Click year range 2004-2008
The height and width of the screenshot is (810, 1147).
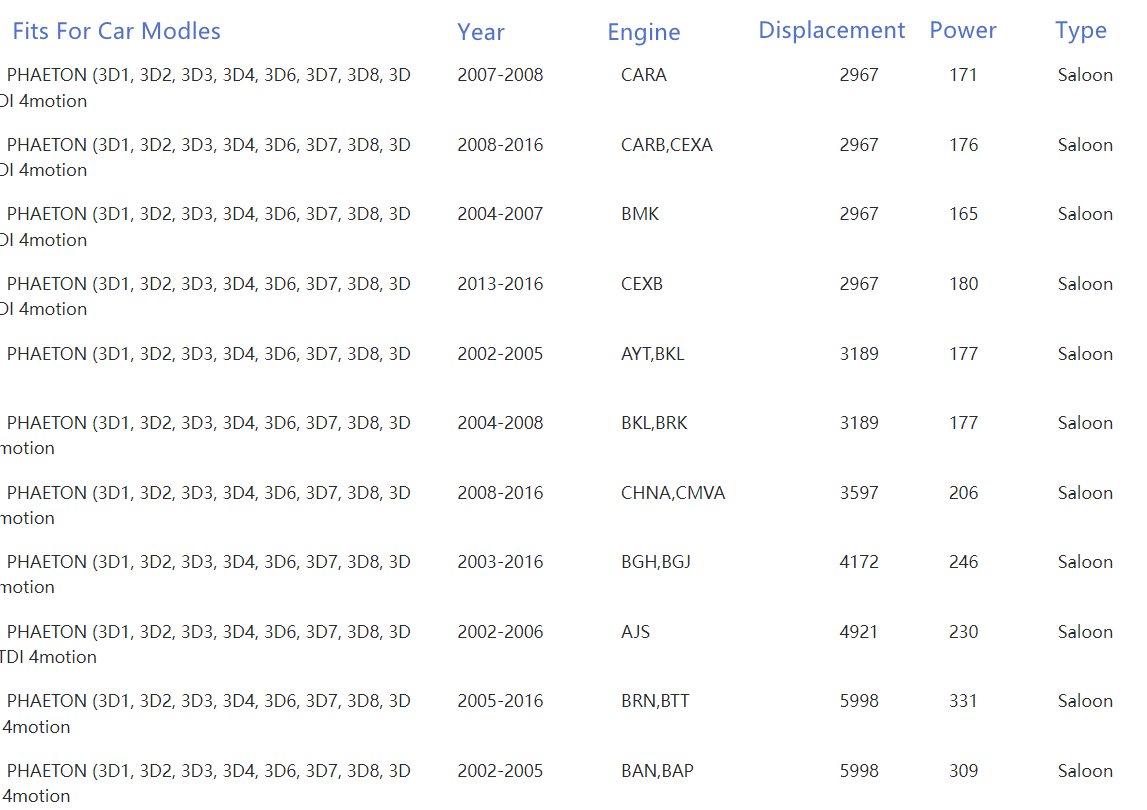coord(500,423)
